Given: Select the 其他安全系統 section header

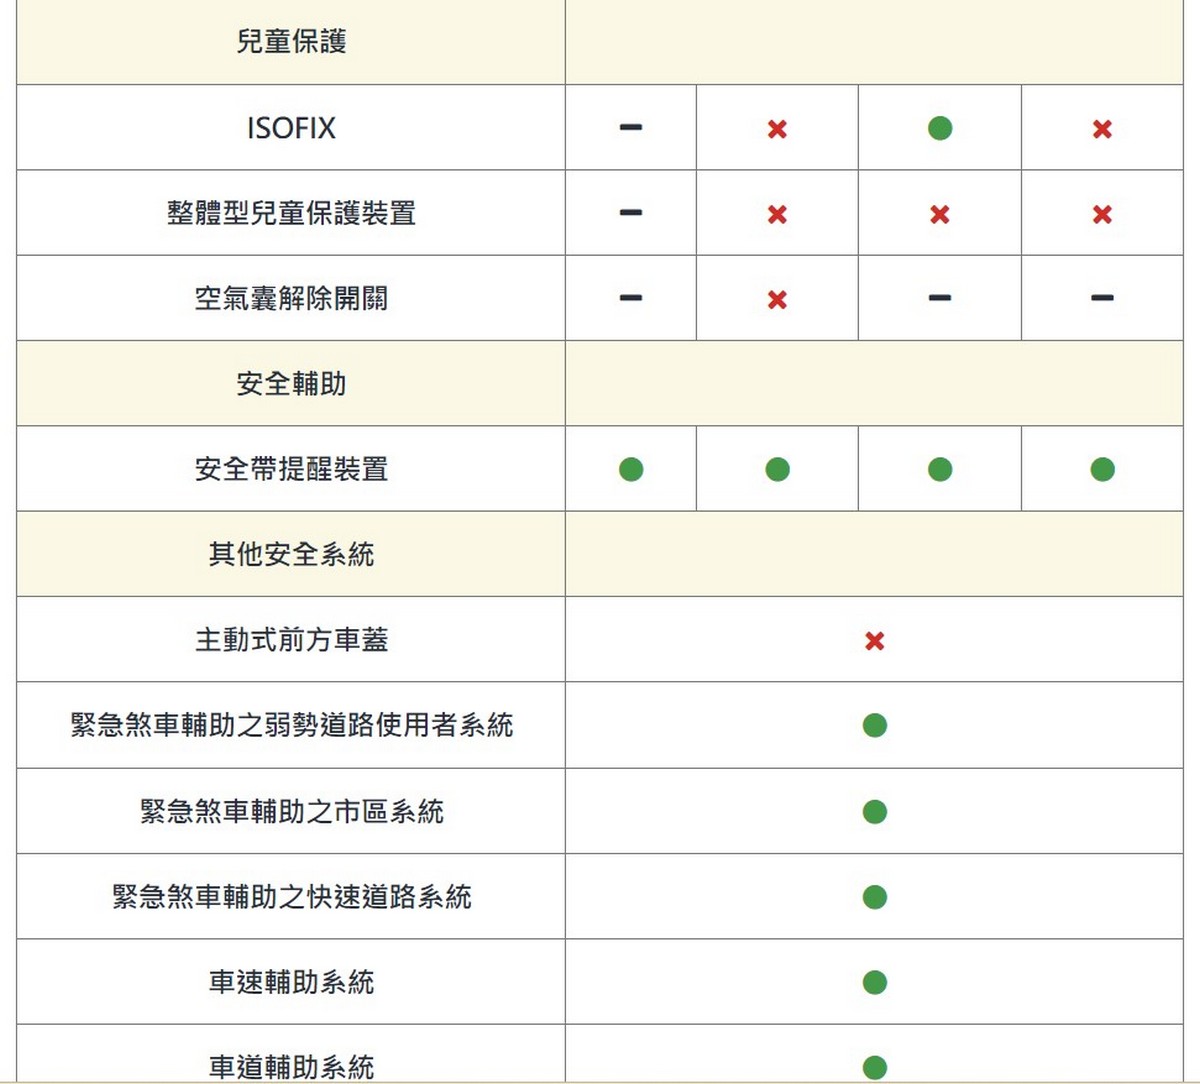Looking at the screenshot, I should click(291, 554).
